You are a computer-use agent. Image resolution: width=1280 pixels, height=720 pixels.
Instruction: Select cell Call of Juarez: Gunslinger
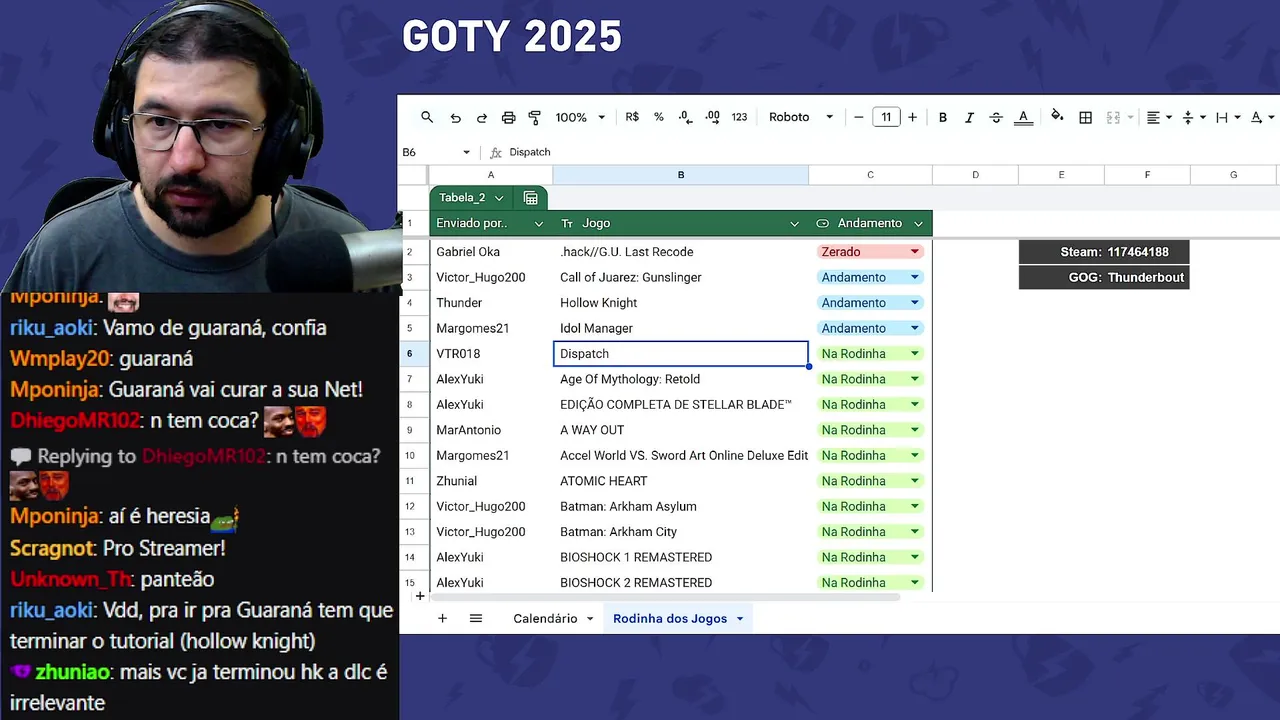pos(680,277)
